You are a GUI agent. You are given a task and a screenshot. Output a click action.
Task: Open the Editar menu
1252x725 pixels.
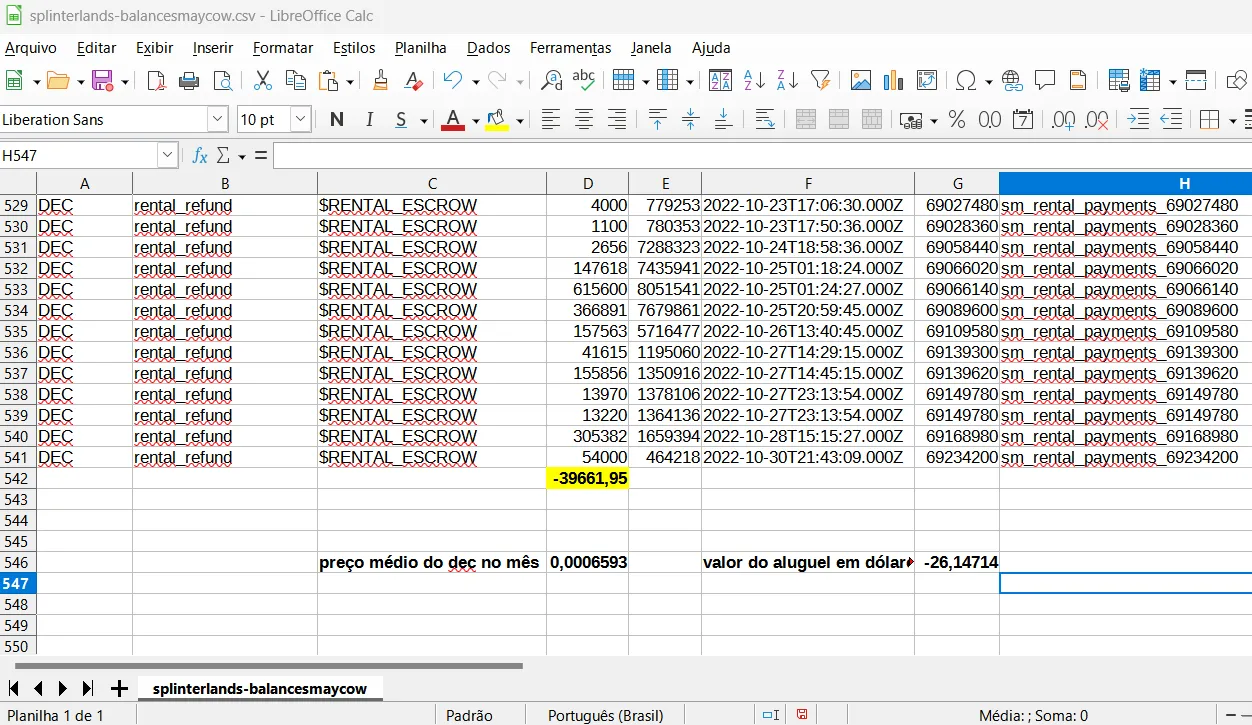click(97, 48)
